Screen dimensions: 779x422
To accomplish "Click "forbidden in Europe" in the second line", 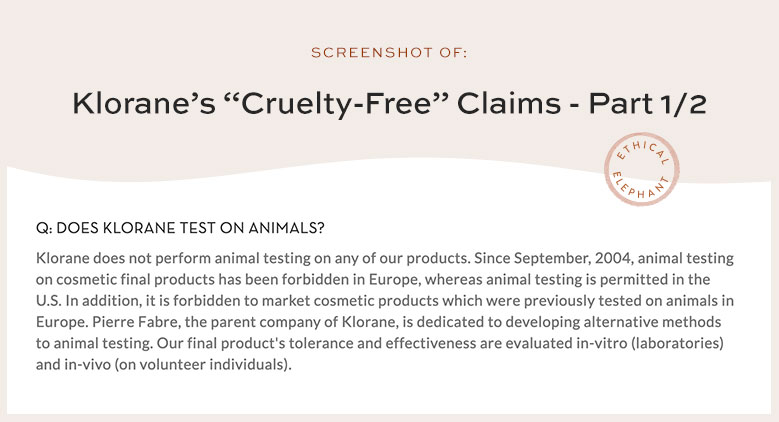I will [x=326, y=279].
